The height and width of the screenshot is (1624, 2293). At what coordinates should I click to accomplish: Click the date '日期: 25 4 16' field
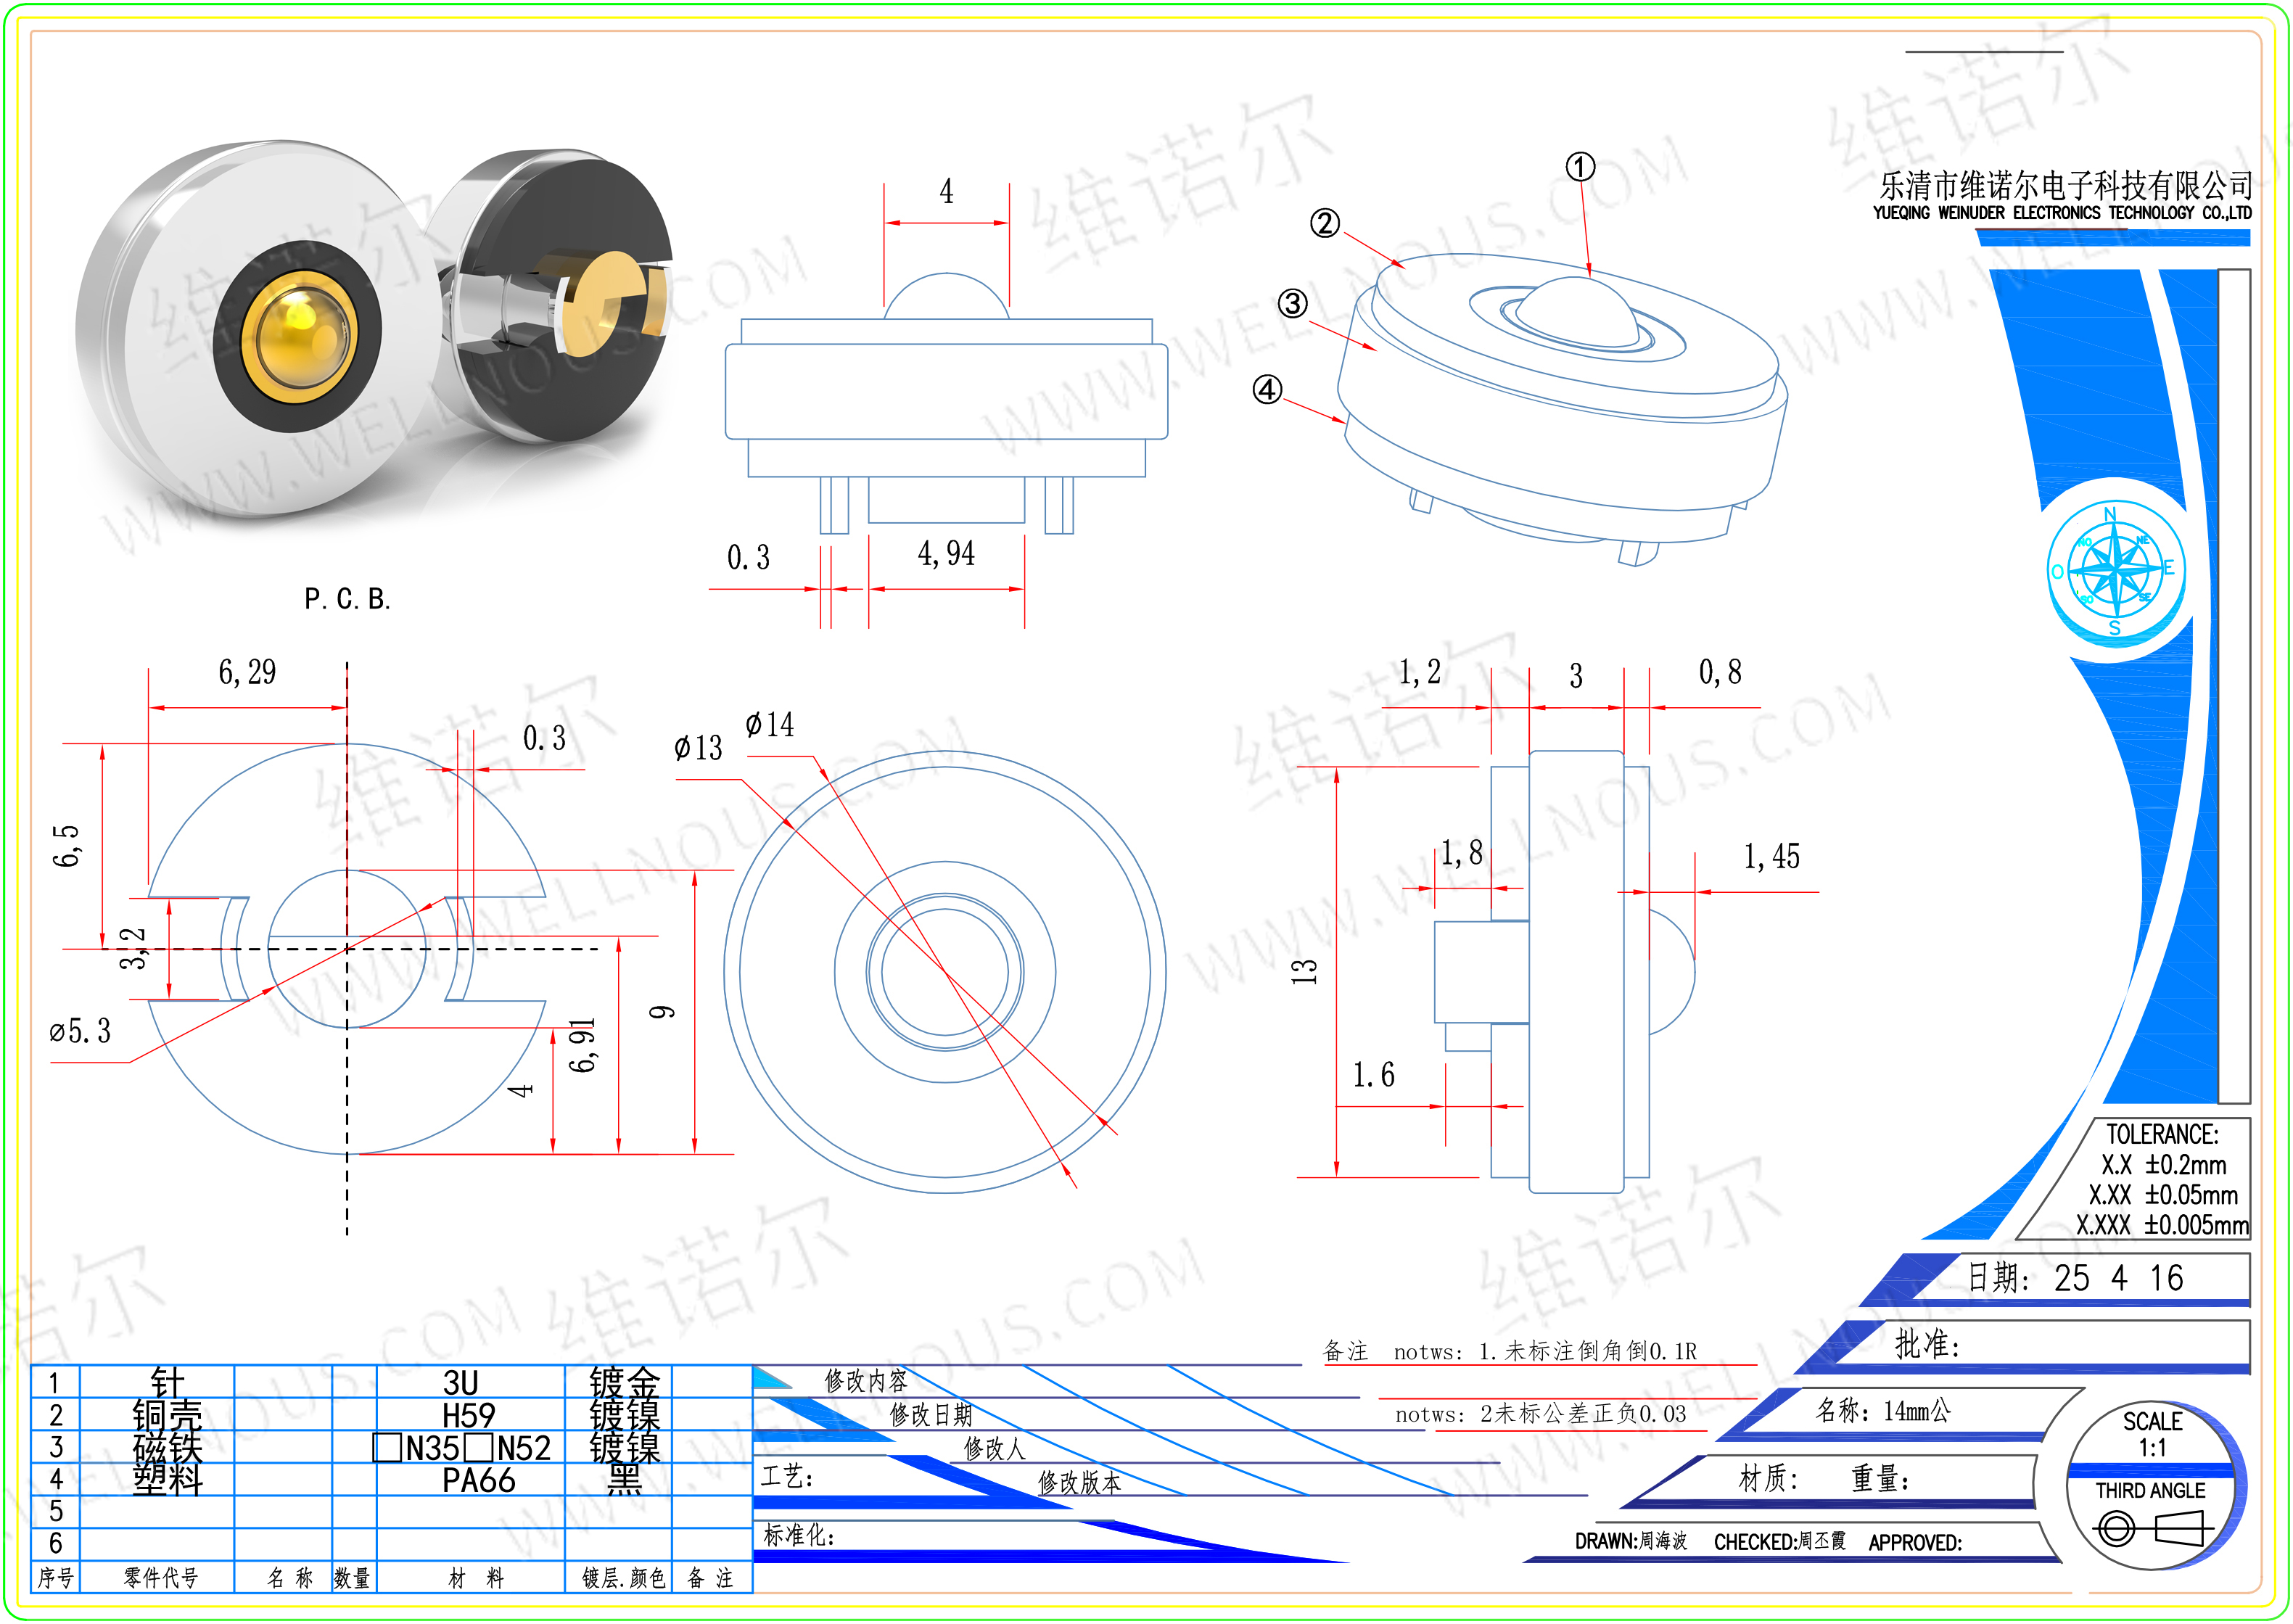2075,1278
